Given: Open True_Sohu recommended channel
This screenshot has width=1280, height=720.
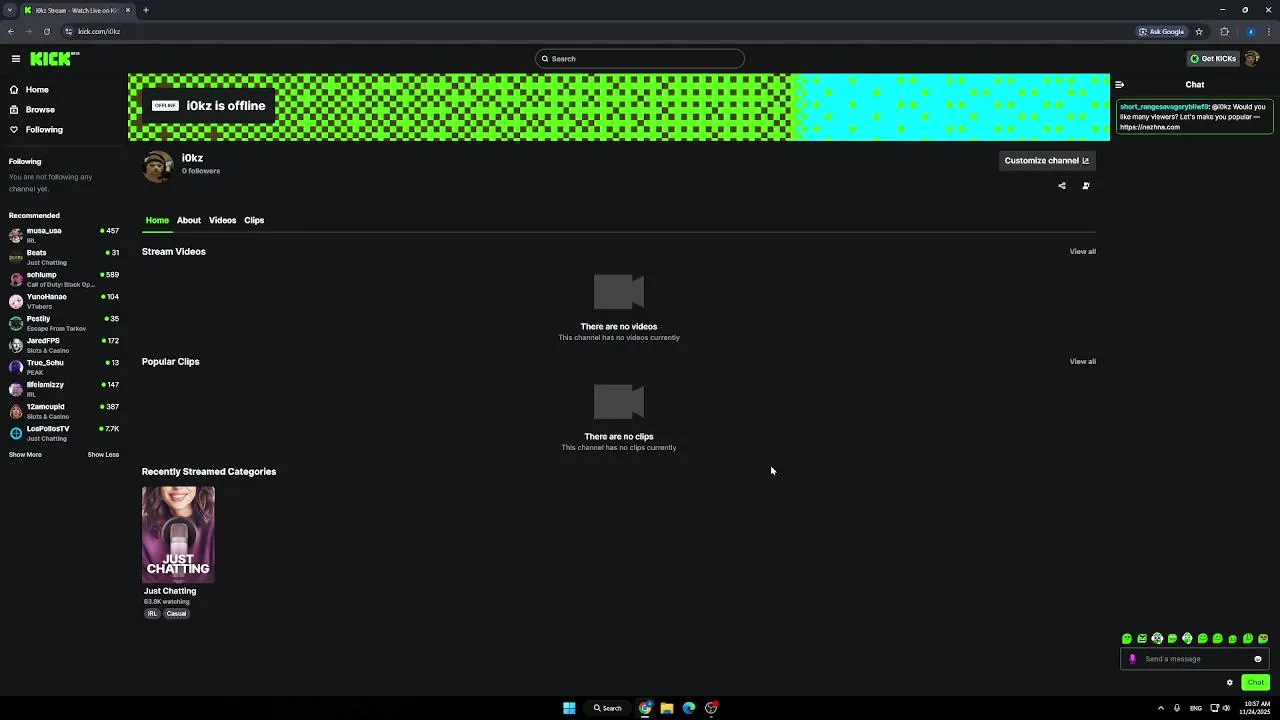Looking at the screenshot, I should [x=64, y=367].
